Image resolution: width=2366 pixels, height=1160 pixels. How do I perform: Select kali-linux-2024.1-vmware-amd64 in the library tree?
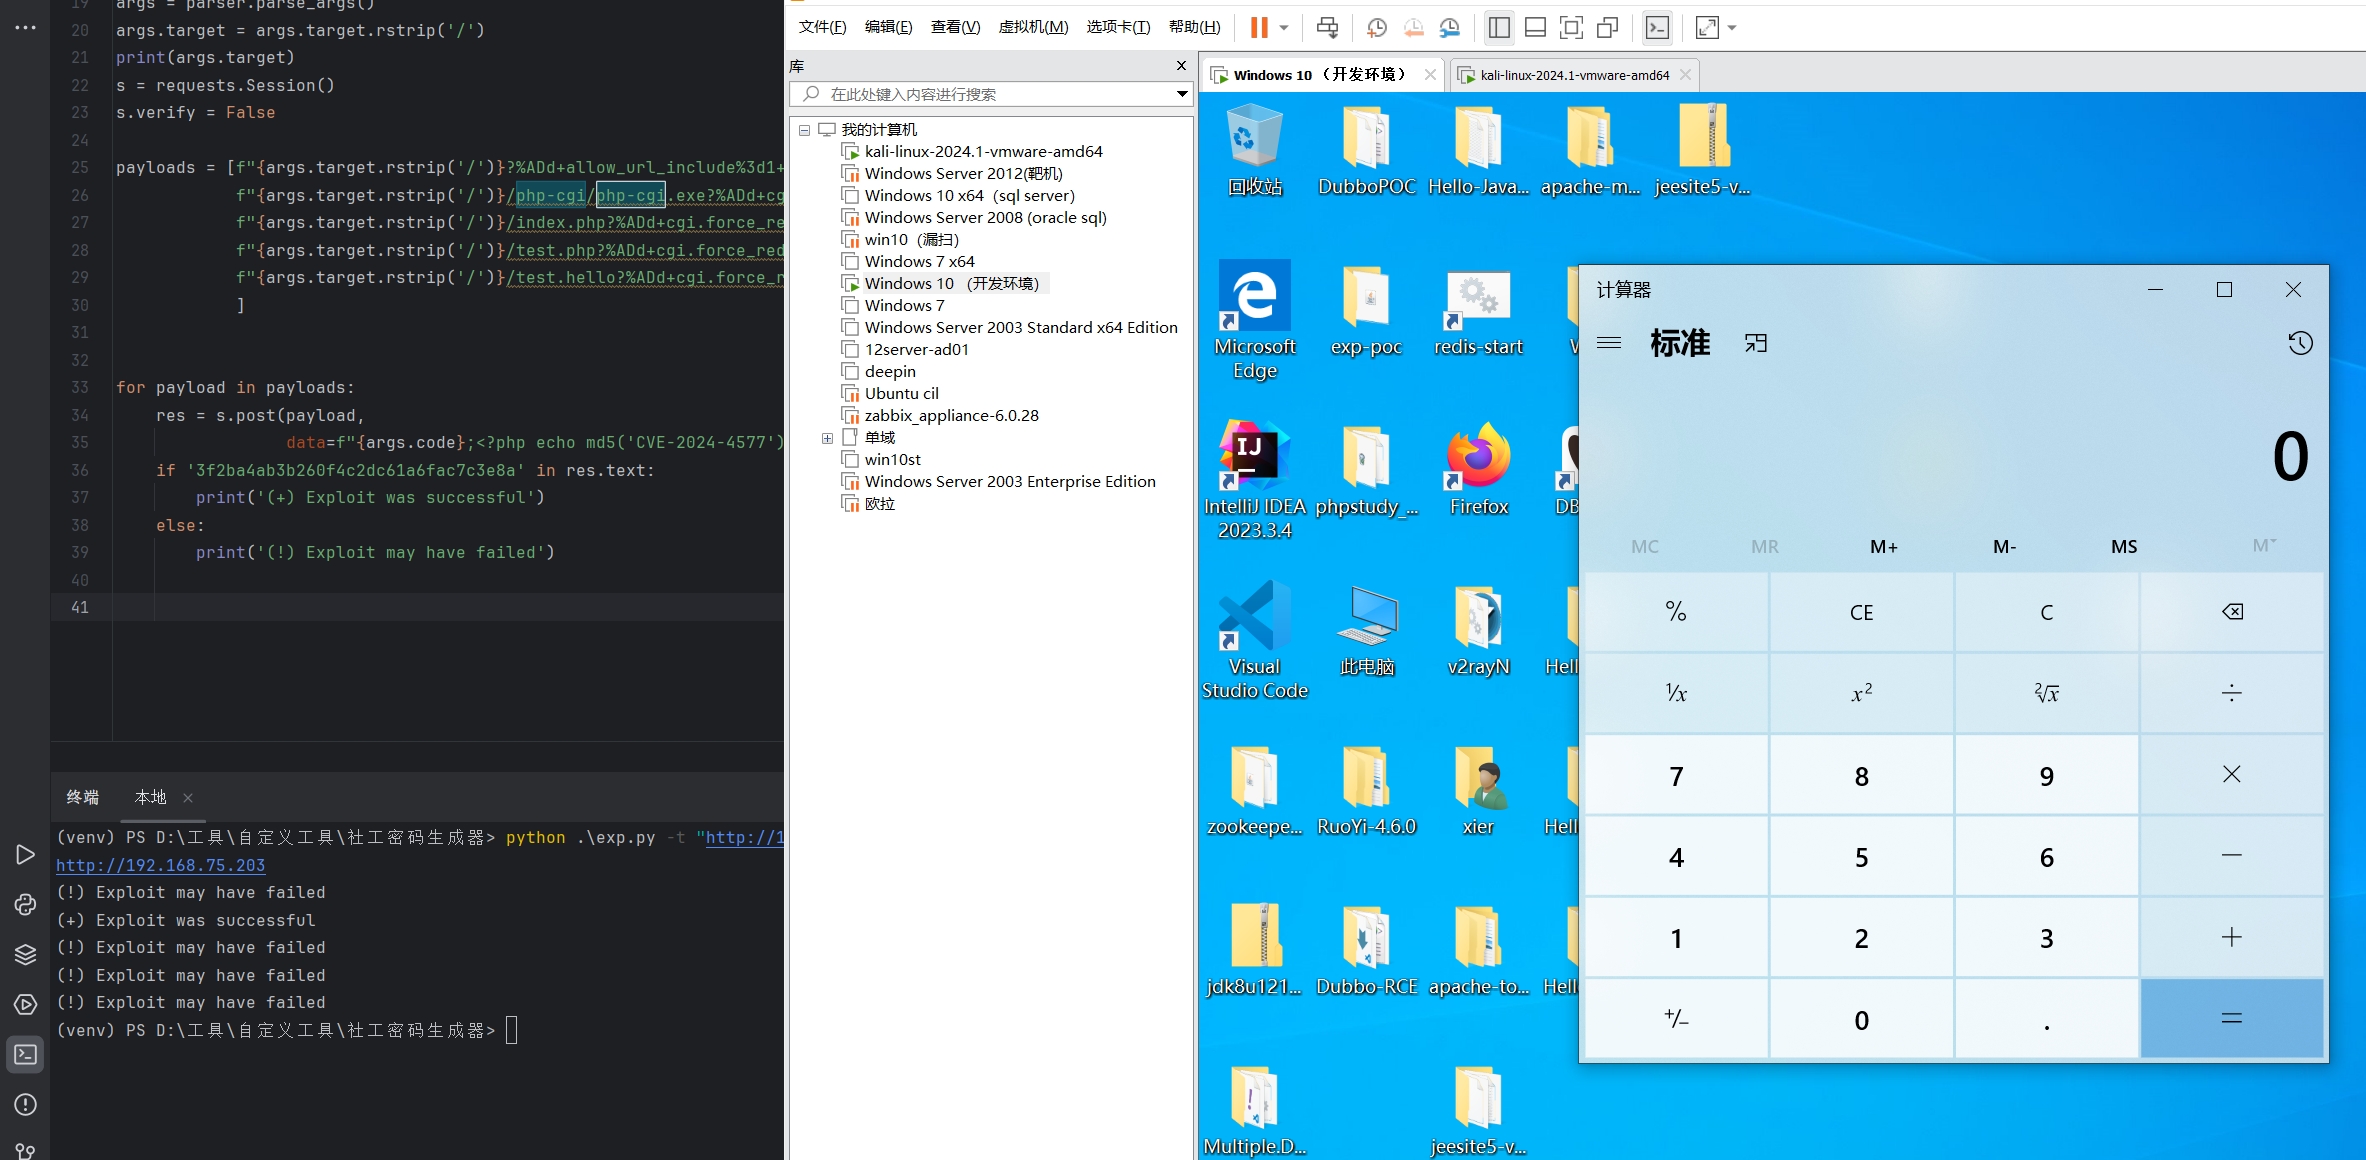pos(983,152)
